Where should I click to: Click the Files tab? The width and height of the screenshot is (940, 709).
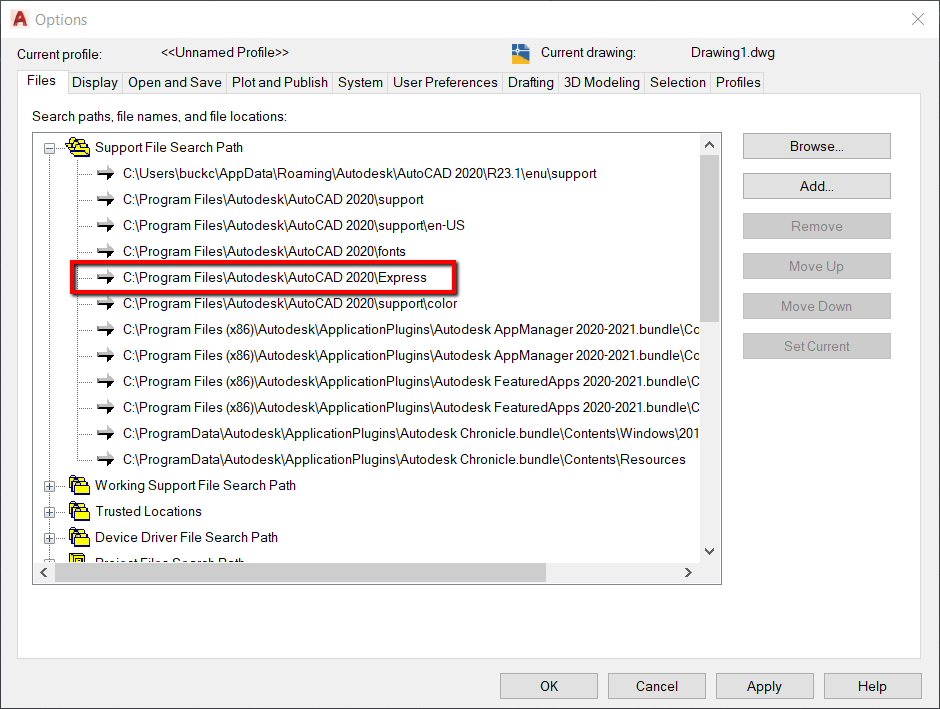[41, 80]
